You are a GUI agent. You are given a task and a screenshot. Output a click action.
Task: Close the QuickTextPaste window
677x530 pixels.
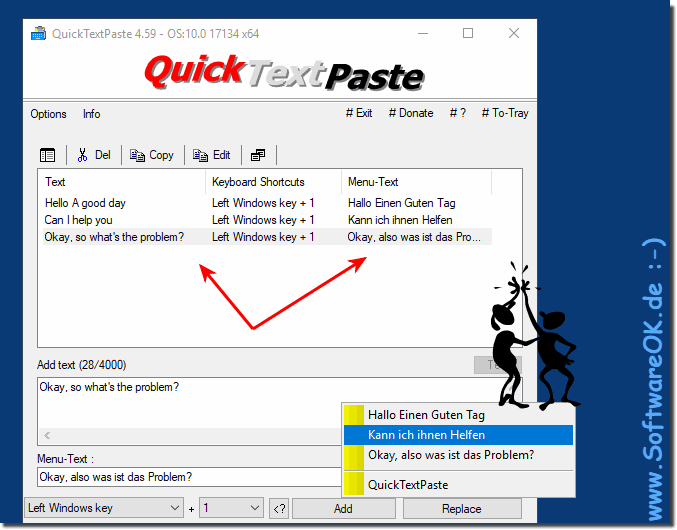tap(514, 33)
